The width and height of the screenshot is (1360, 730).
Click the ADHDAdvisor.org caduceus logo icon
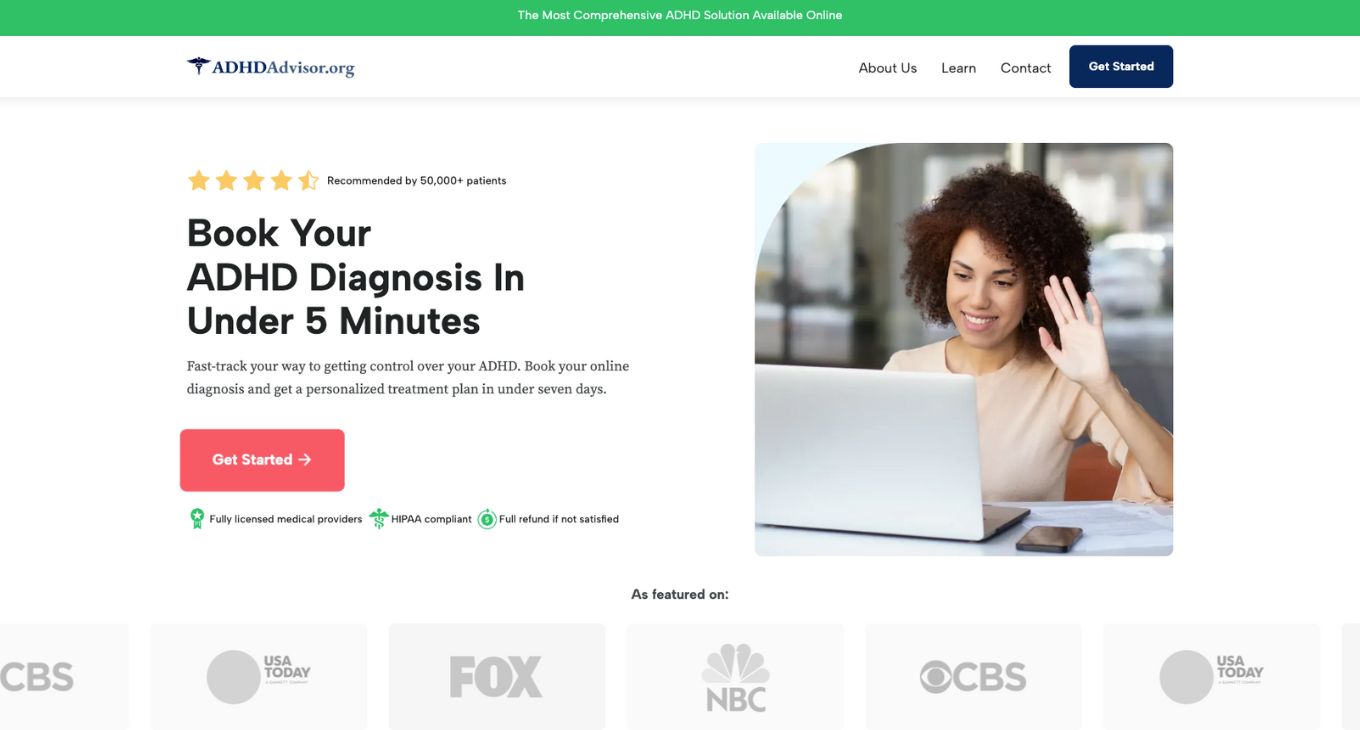[x=198, y=66]
